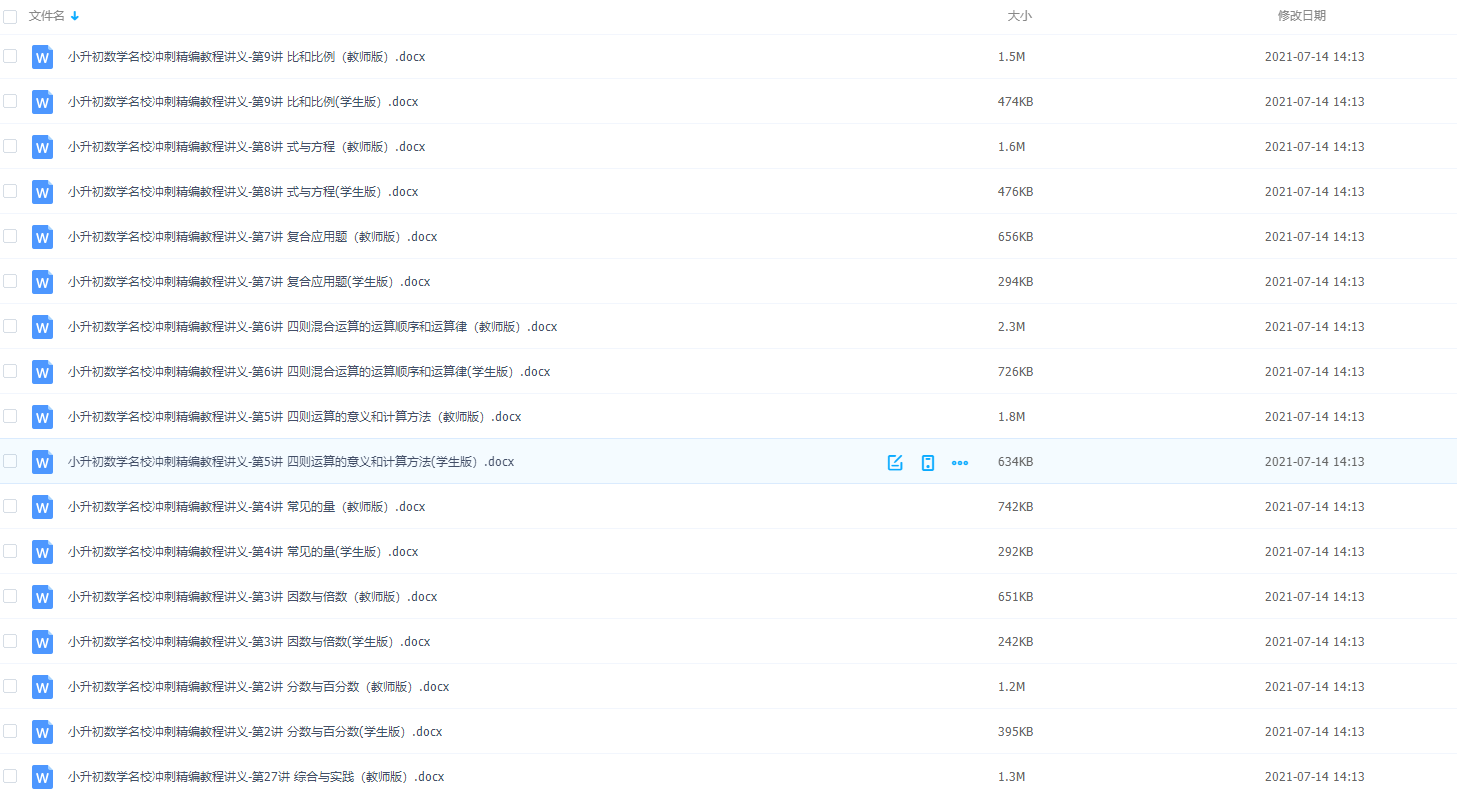Click the edit icon on highlighted 第5讲 row
This screenshot has width=1457, height=792.
(x=895, y=462)
